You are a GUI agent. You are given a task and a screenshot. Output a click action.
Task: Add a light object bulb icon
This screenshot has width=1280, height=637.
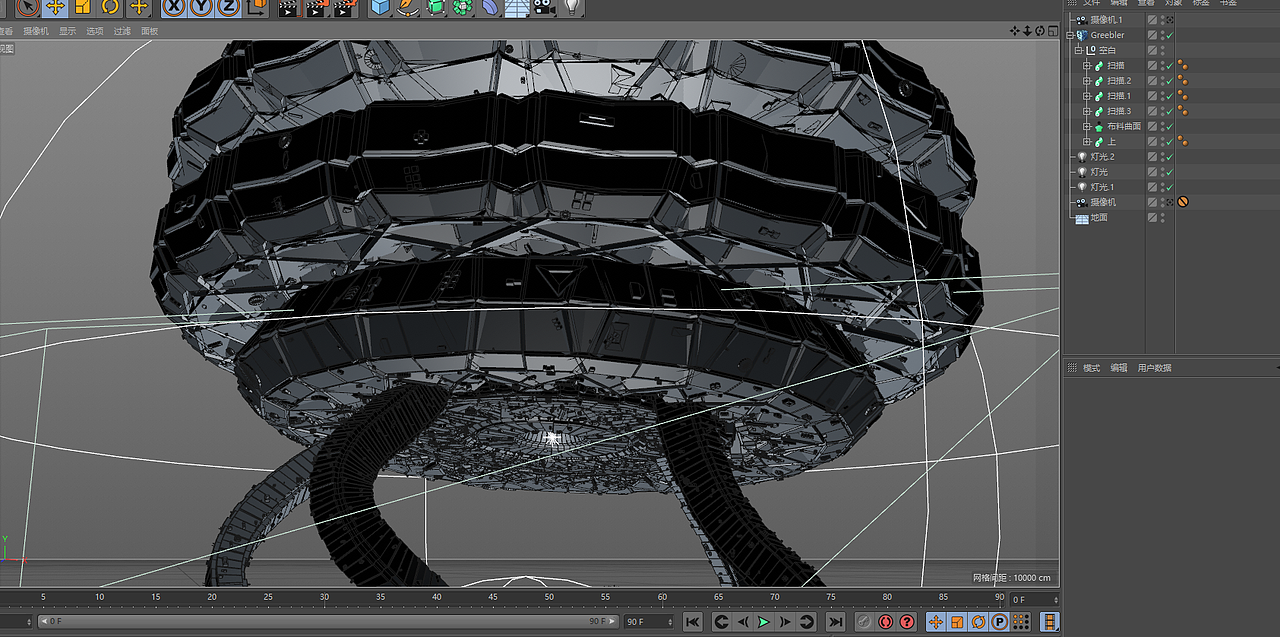point(572,7)
